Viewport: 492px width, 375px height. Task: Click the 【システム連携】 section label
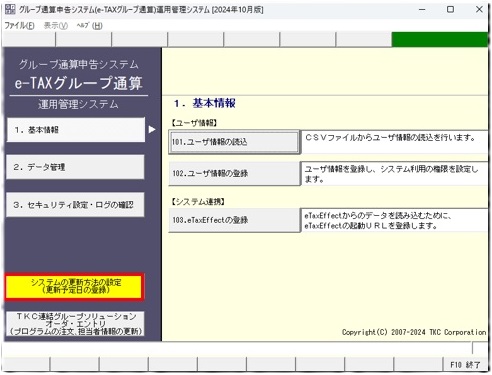point(199,202)
